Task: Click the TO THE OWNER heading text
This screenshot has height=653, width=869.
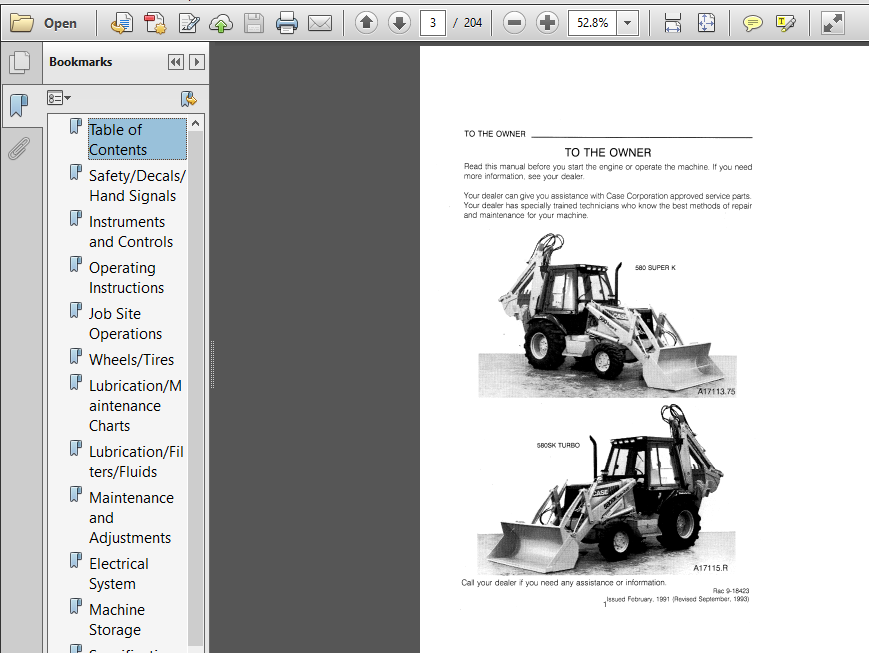Action: tap(608, 152)
